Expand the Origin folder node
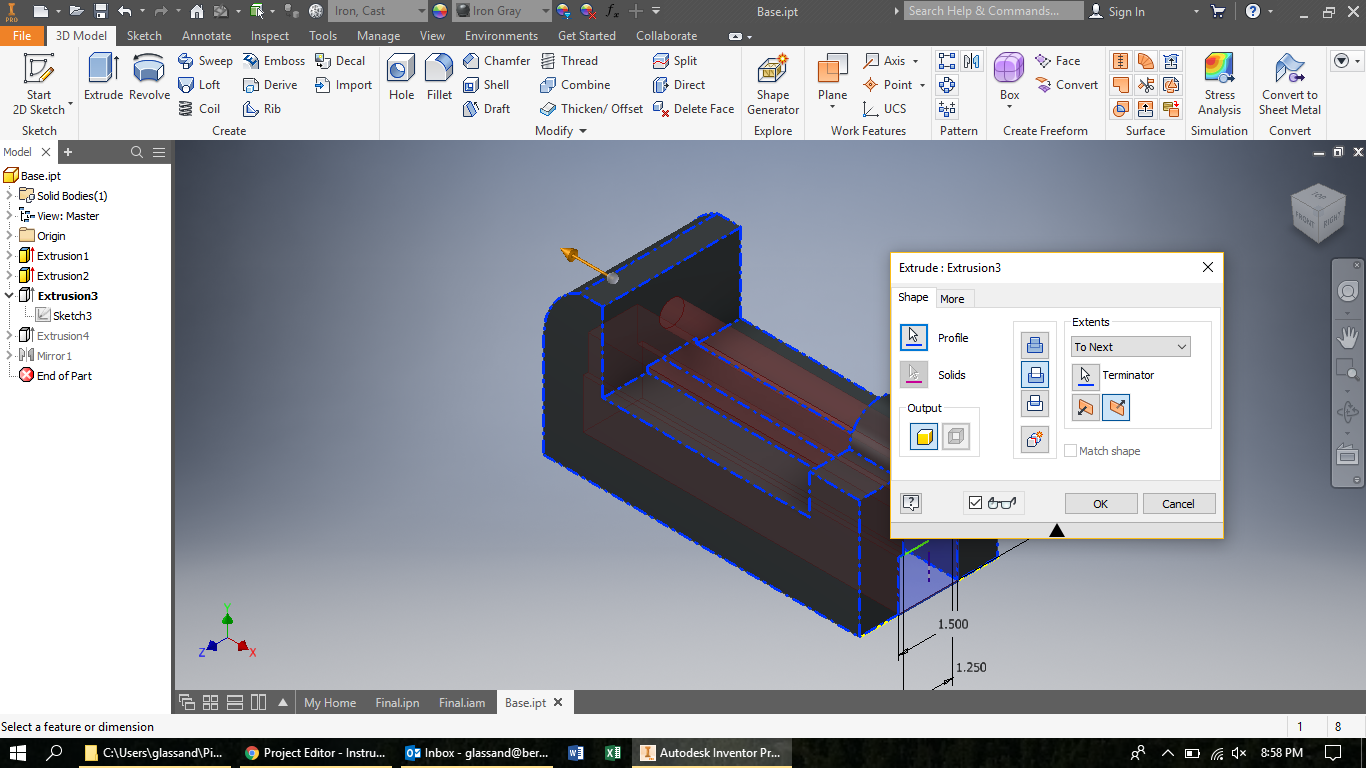This screenshot has width=1366, height=768. pyautogui.click(x=10, y=236)
